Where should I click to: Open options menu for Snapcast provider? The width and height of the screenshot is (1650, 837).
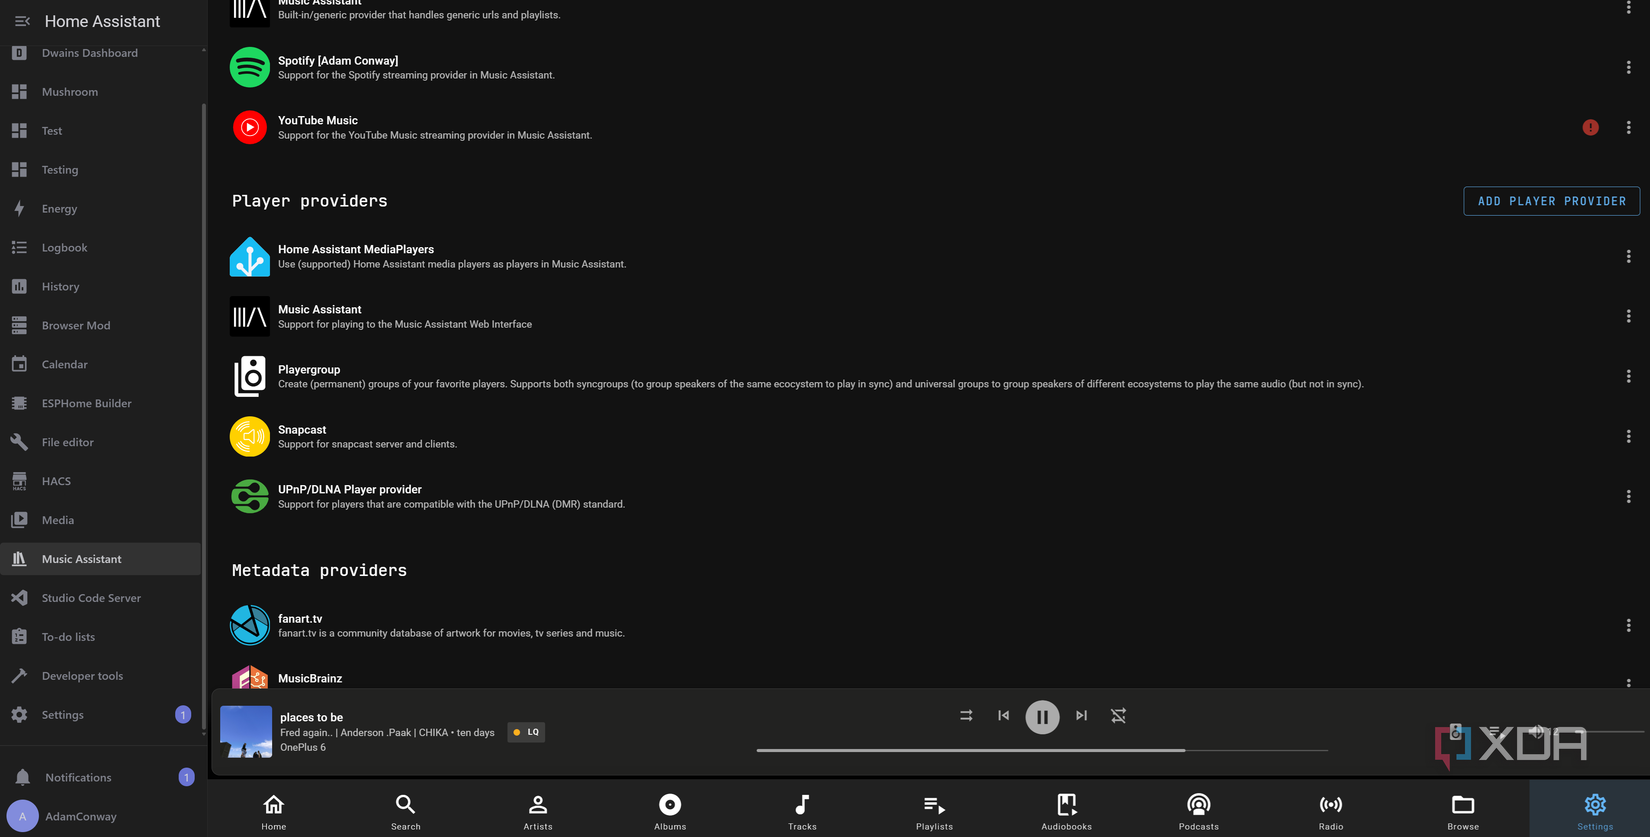click(x=1628, y=436)
